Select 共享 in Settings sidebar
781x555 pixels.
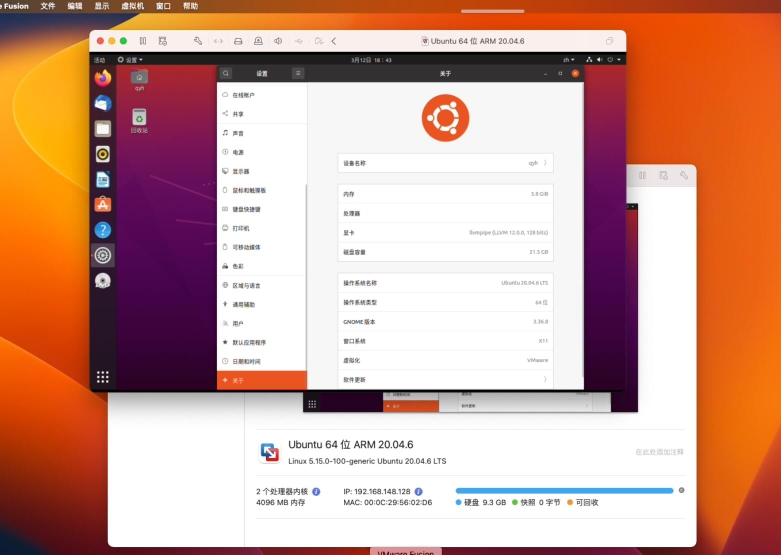coord(262,114)
